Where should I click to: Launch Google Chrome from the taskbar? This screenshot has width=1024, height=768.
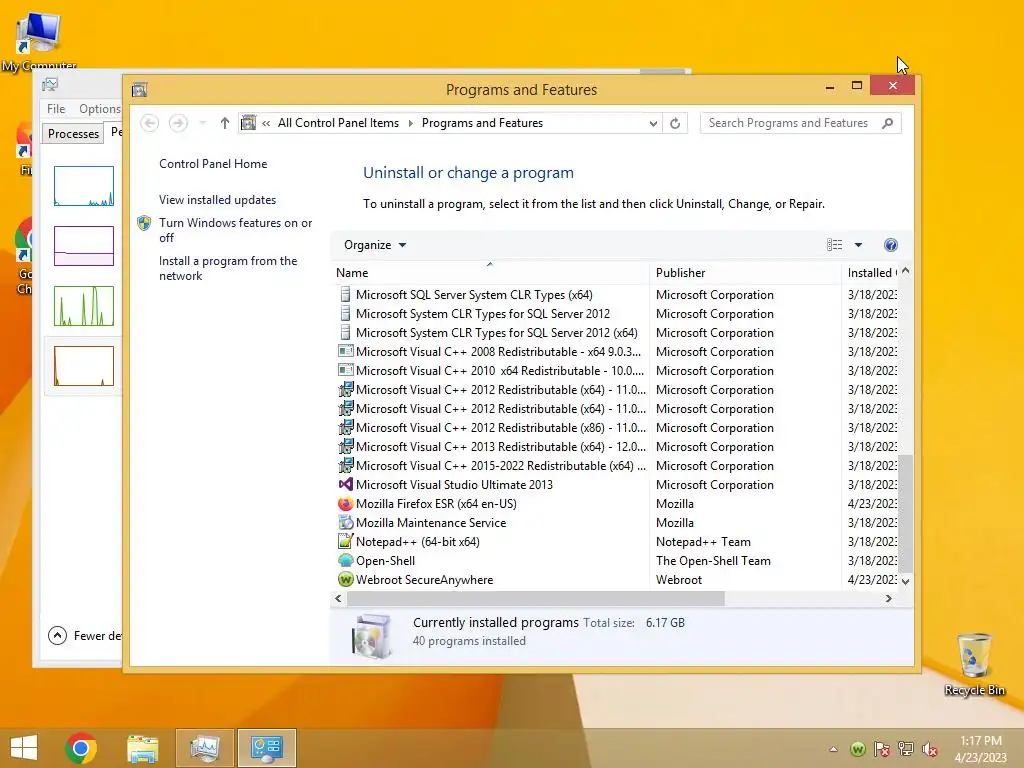81,748
